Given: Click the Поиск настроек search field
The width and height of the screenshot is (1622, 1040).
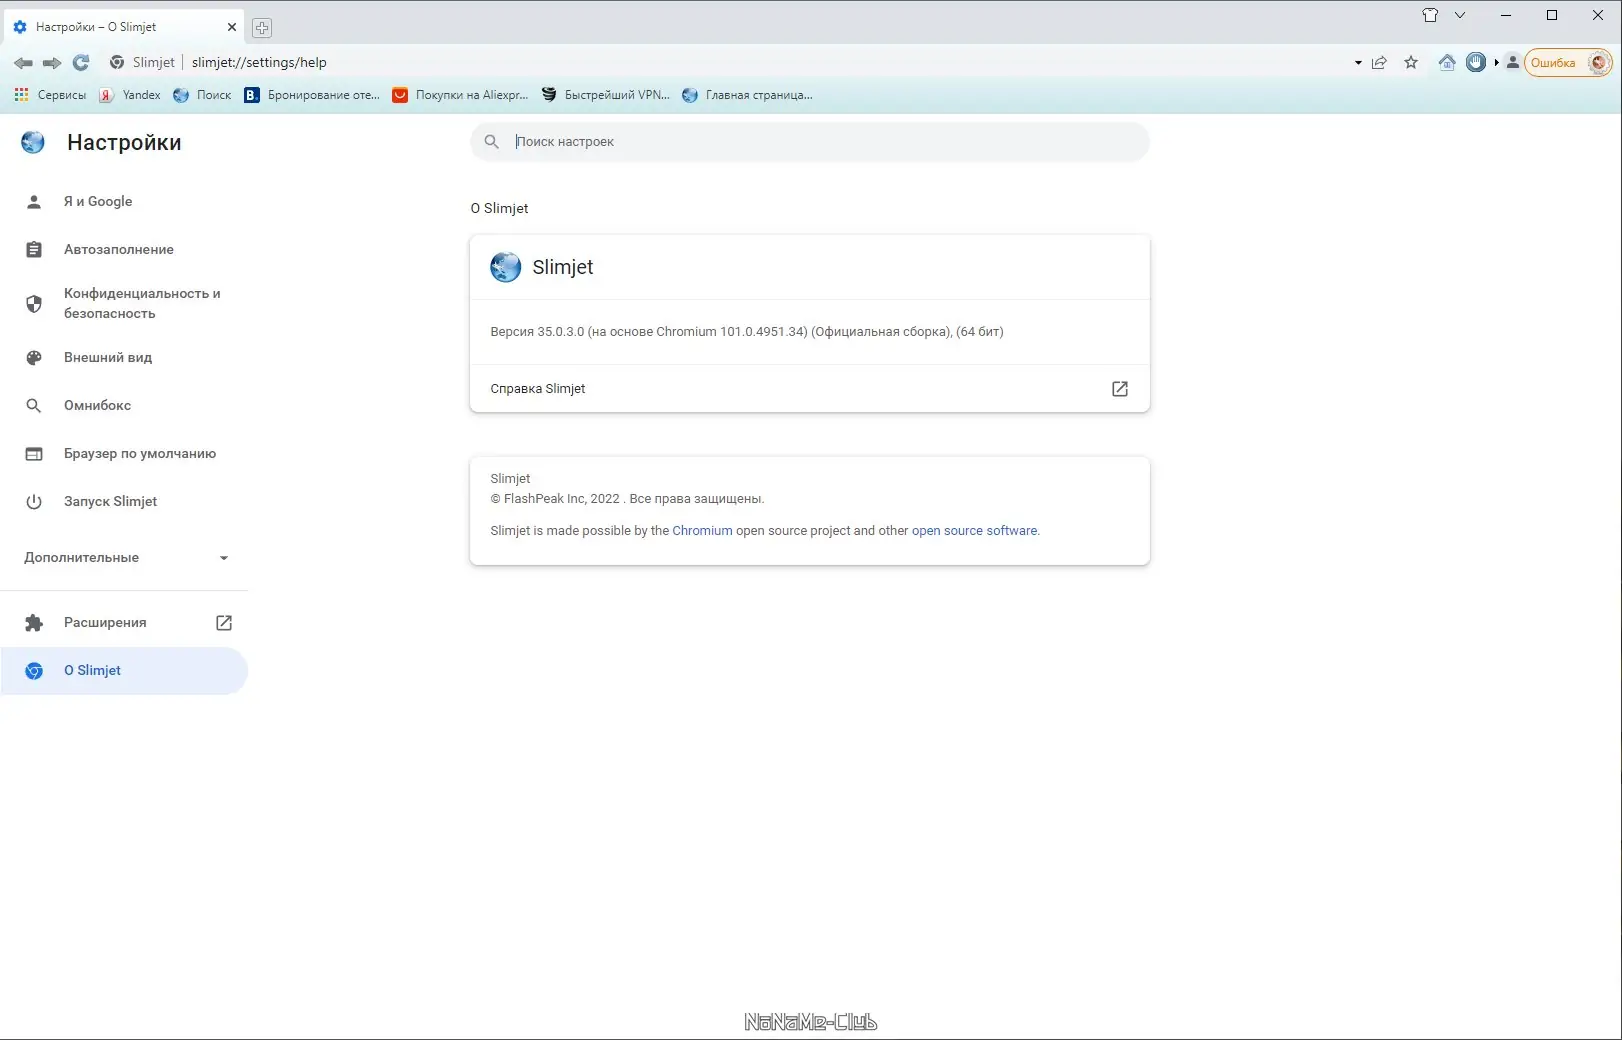Looking at the screenshot, I should pyautogui.click(x=810, y=142).
